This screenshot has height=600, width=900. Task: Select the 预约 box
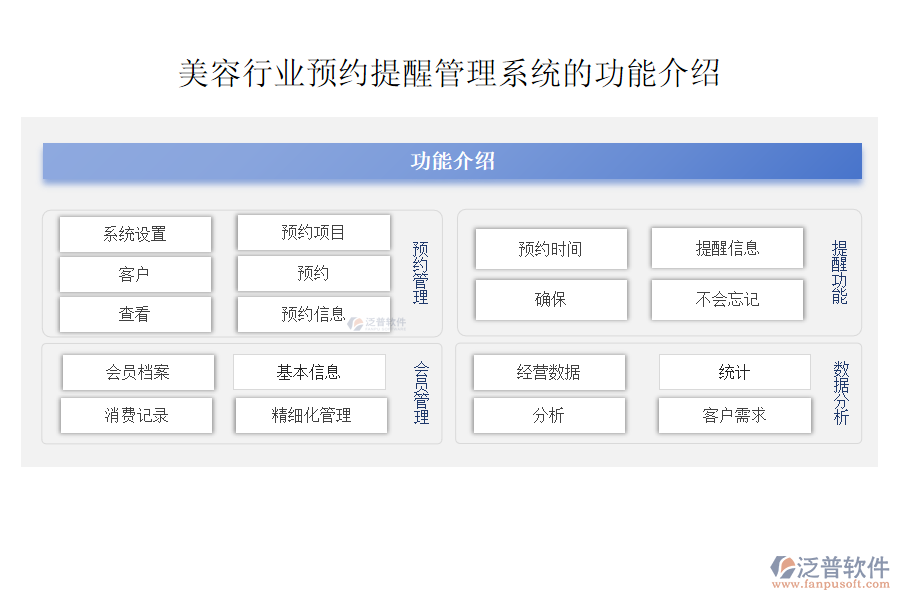pyautogui.click(x=313, y=273)
